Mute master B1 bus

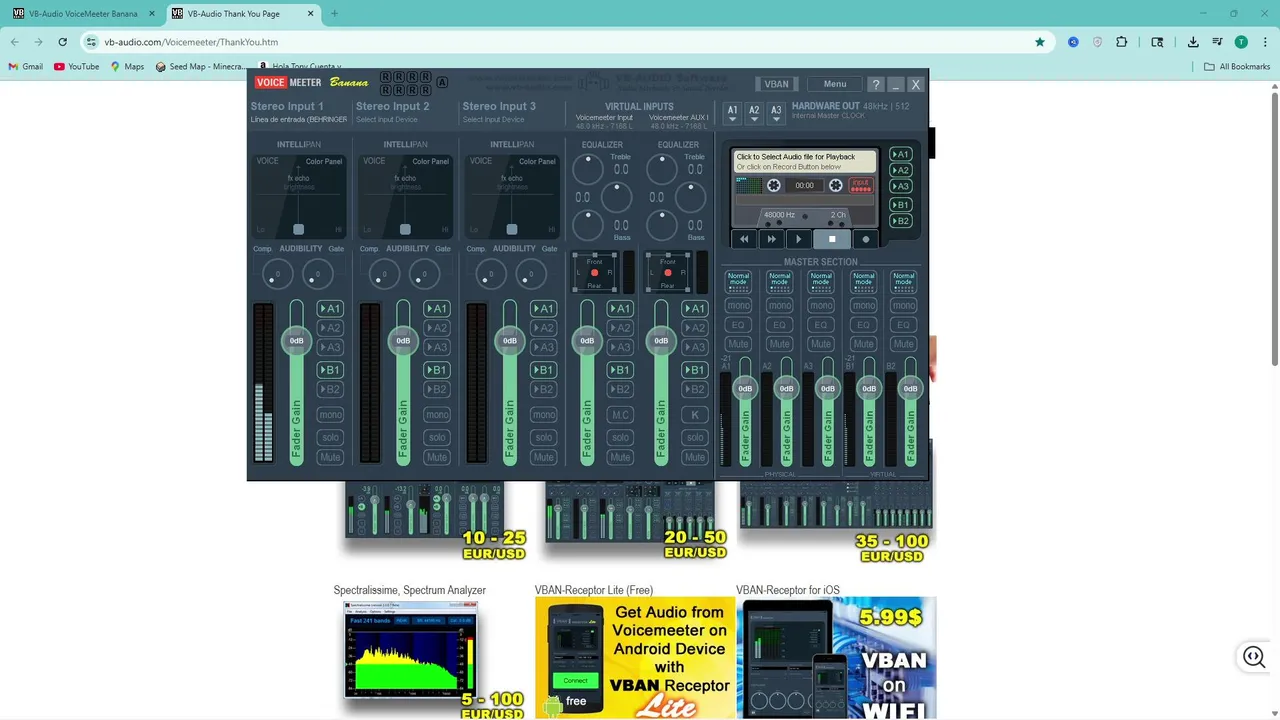tap(863, 344)
